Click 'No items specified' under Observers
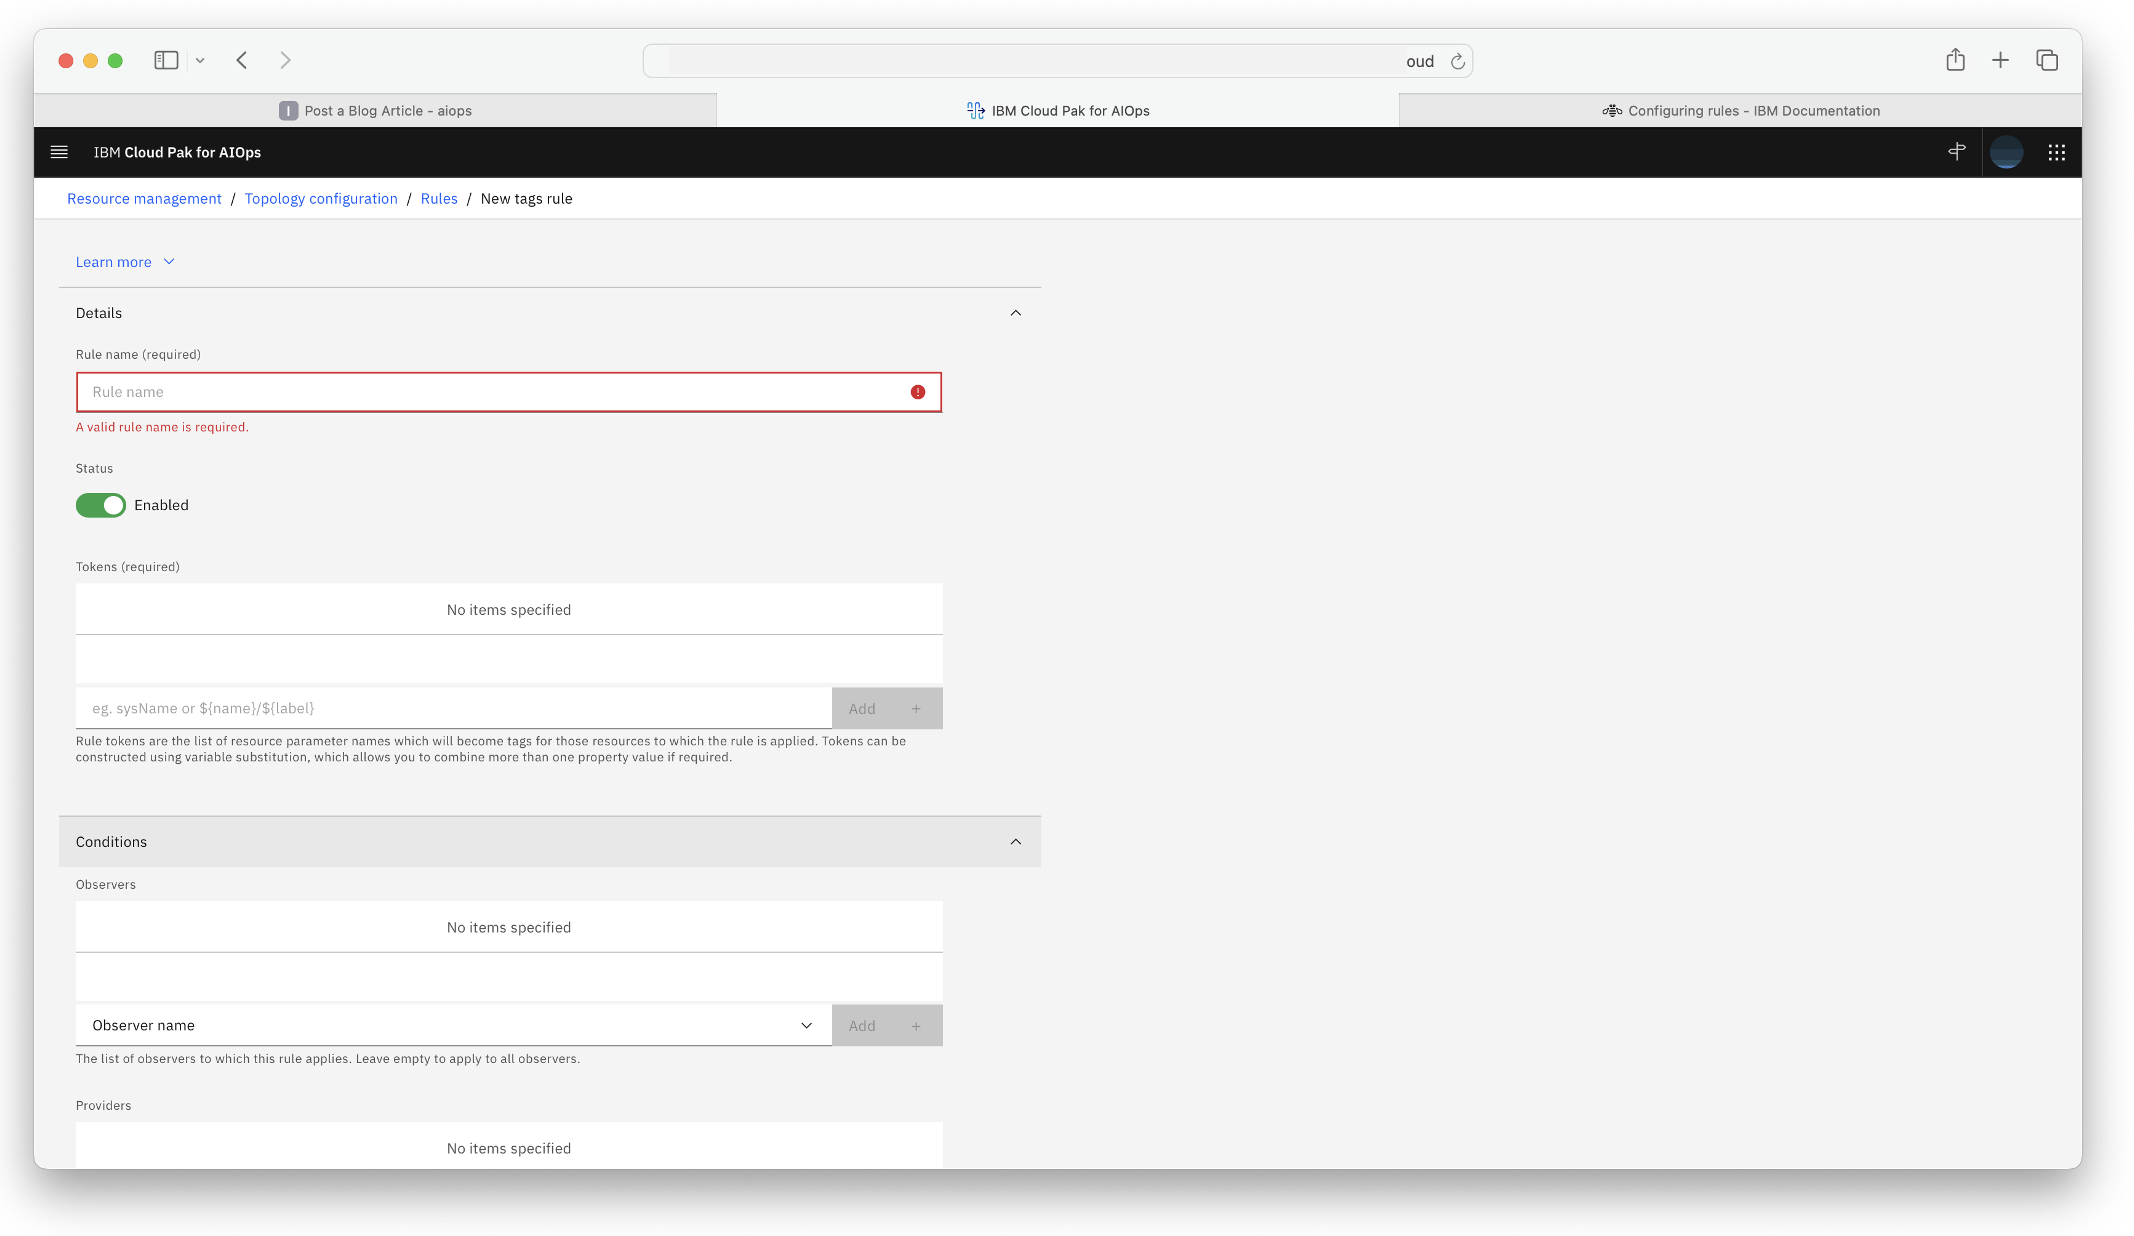 509,928
